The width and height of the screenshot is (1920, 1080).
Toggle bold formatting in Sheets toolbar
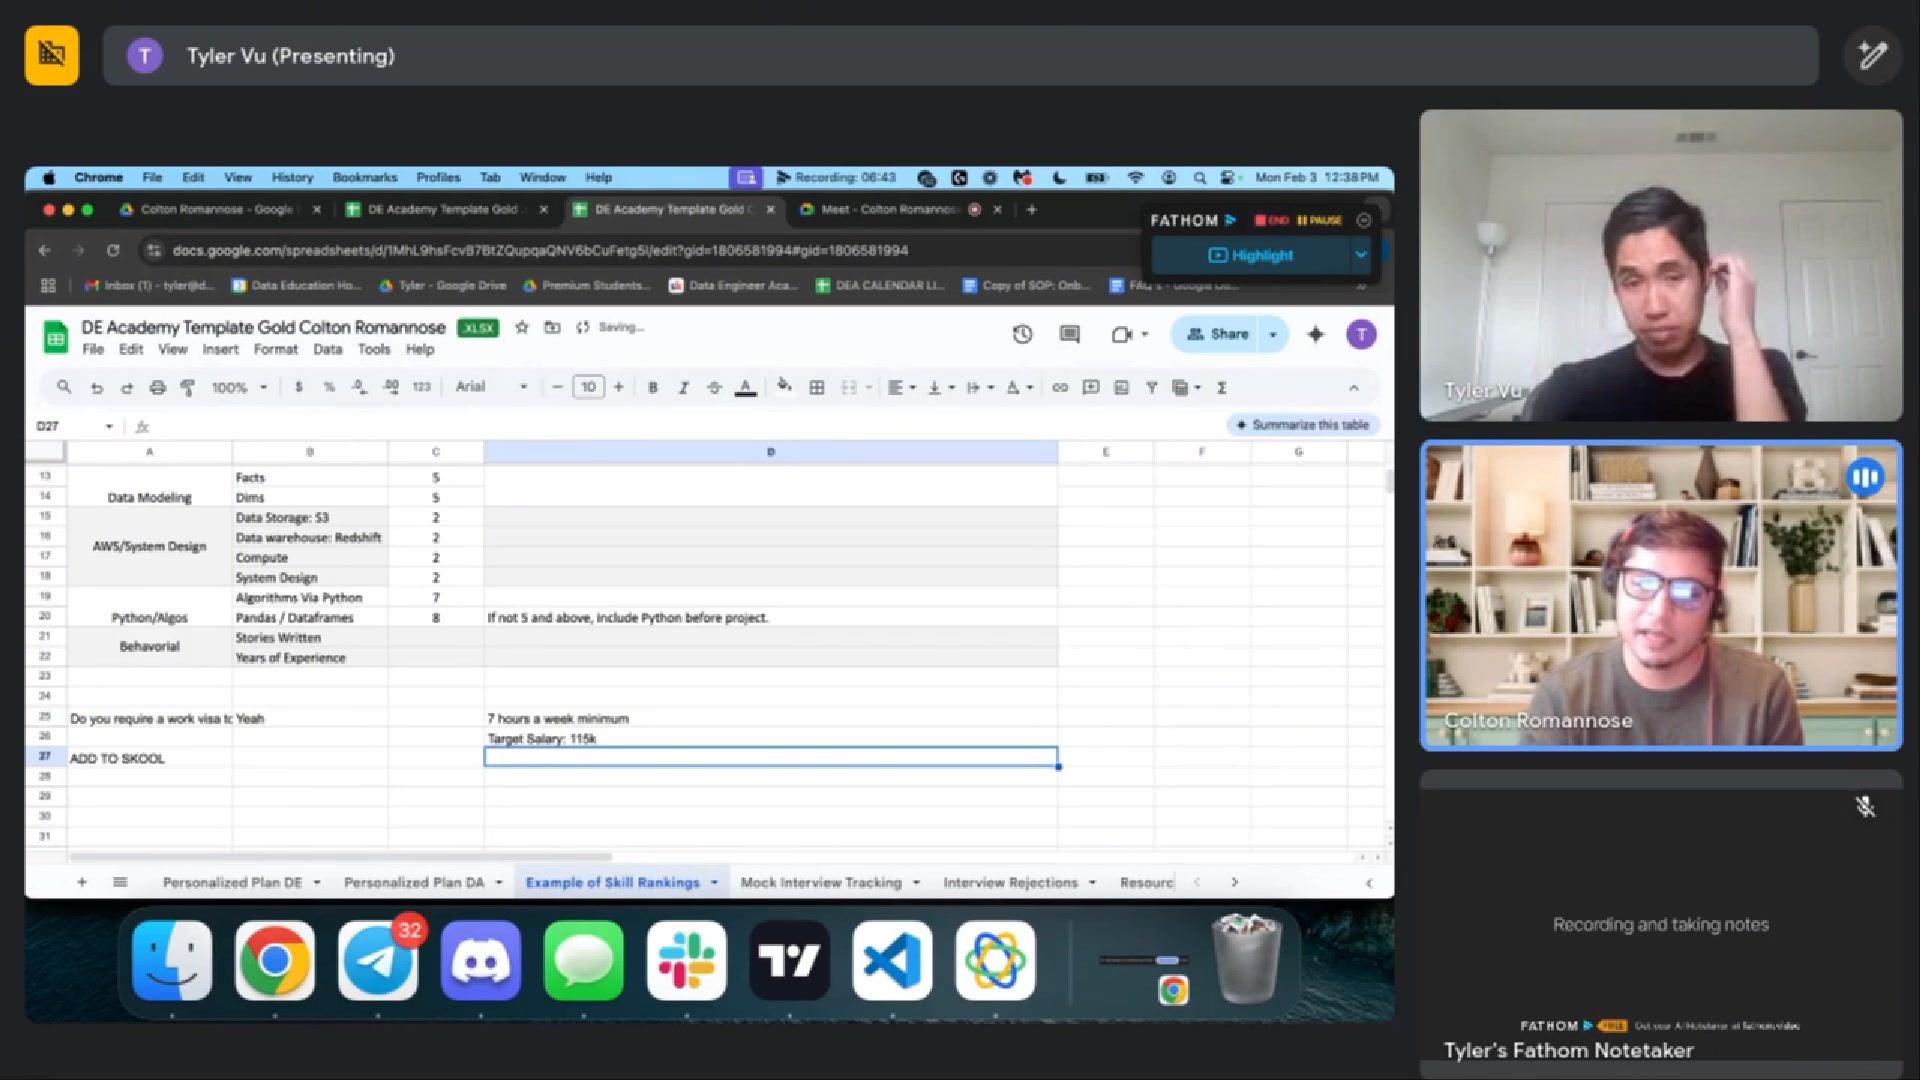point(653,388)
